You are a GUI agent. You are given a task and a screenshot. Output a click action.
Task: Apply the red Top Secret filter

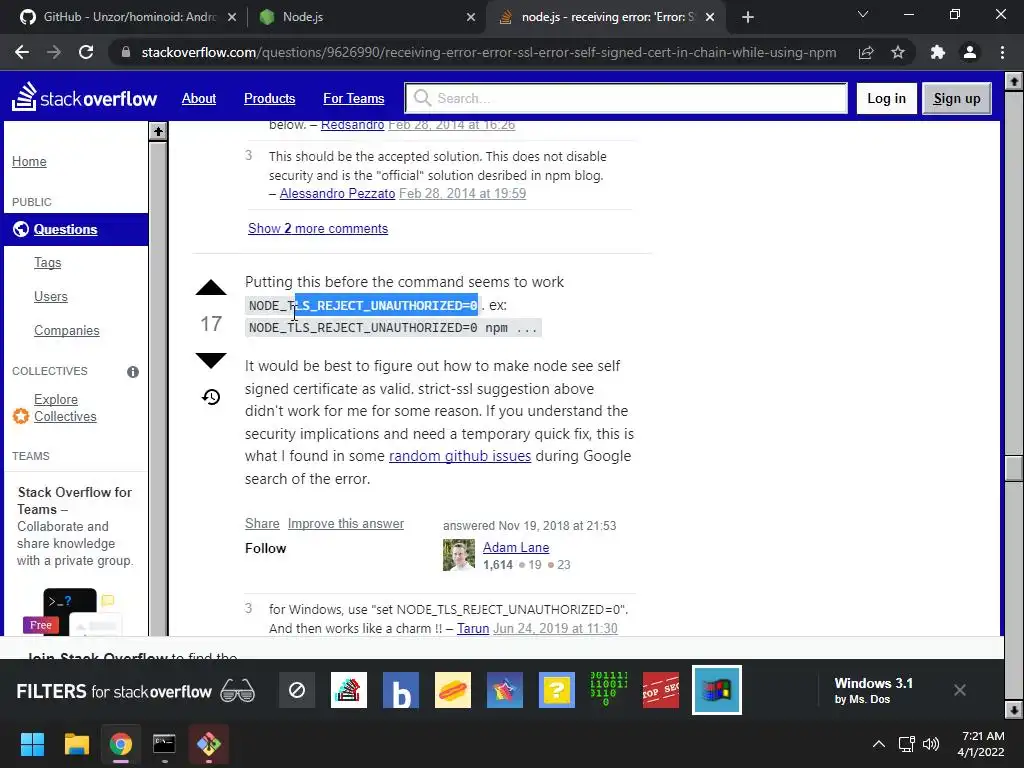[660, 690]
